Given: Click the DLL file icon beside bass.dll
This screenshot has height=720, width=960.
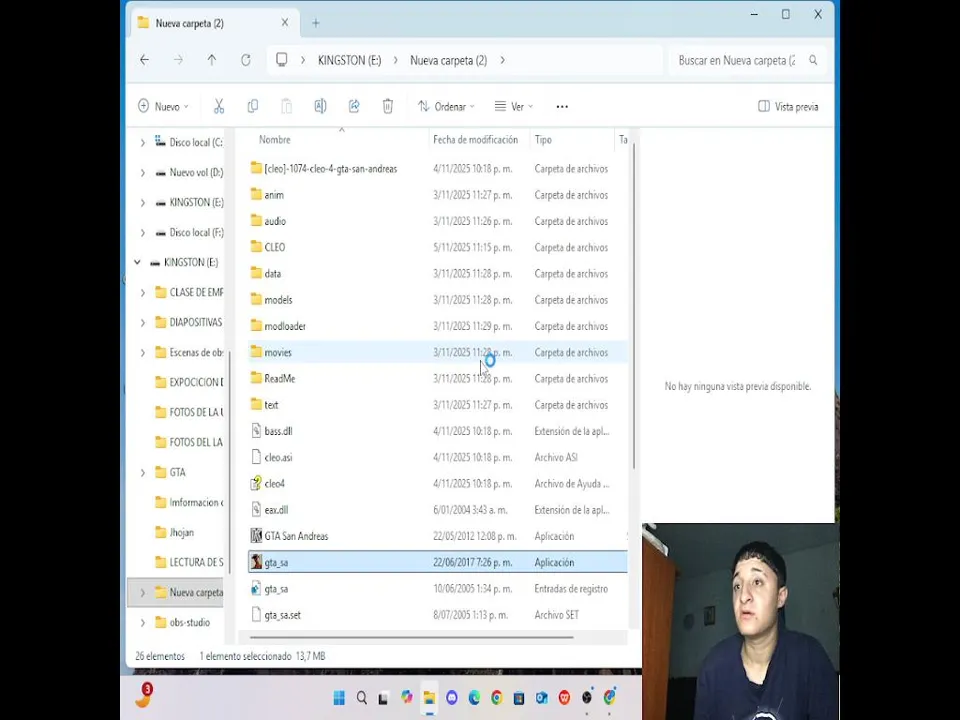Looking at the screenshot, I should (x=257, y=431).
